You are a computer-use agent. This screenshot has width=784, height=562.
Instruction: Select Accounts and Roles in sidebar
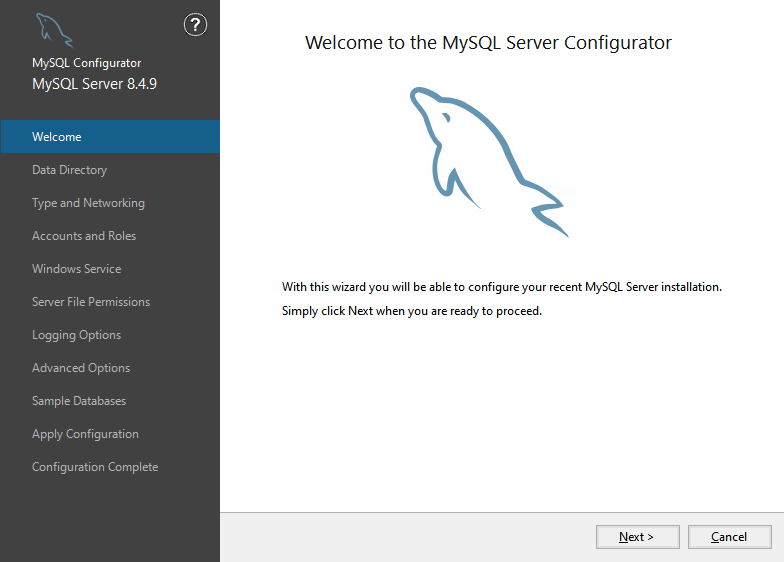[x=84, y=236]
